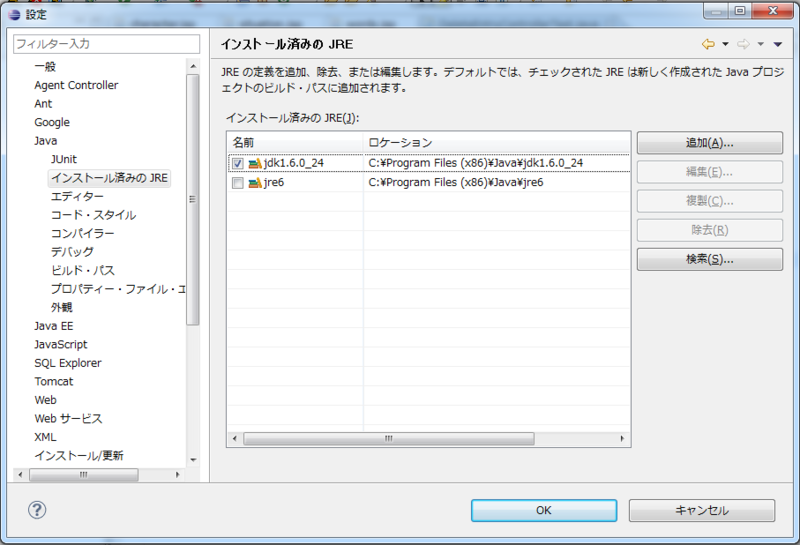The width and height of the screenshot is (800, 545).
Task: Select Ant in the preferences tree
Action: pyautogui.click(x=43, y=104)
